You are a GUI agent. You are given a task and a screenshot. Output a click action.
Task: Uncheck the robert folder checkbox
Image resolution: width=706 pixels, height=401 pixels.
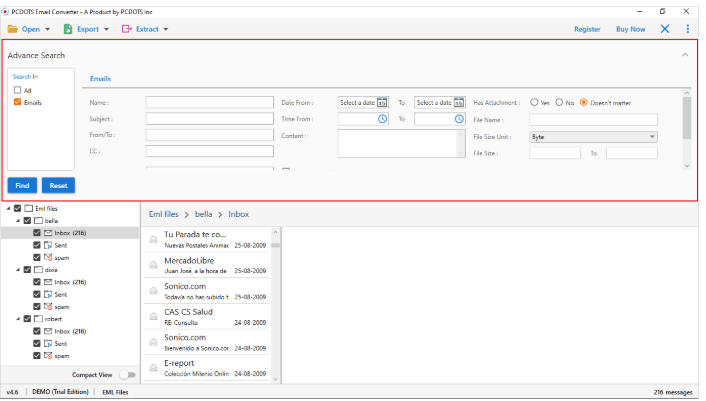coord(27,319)
